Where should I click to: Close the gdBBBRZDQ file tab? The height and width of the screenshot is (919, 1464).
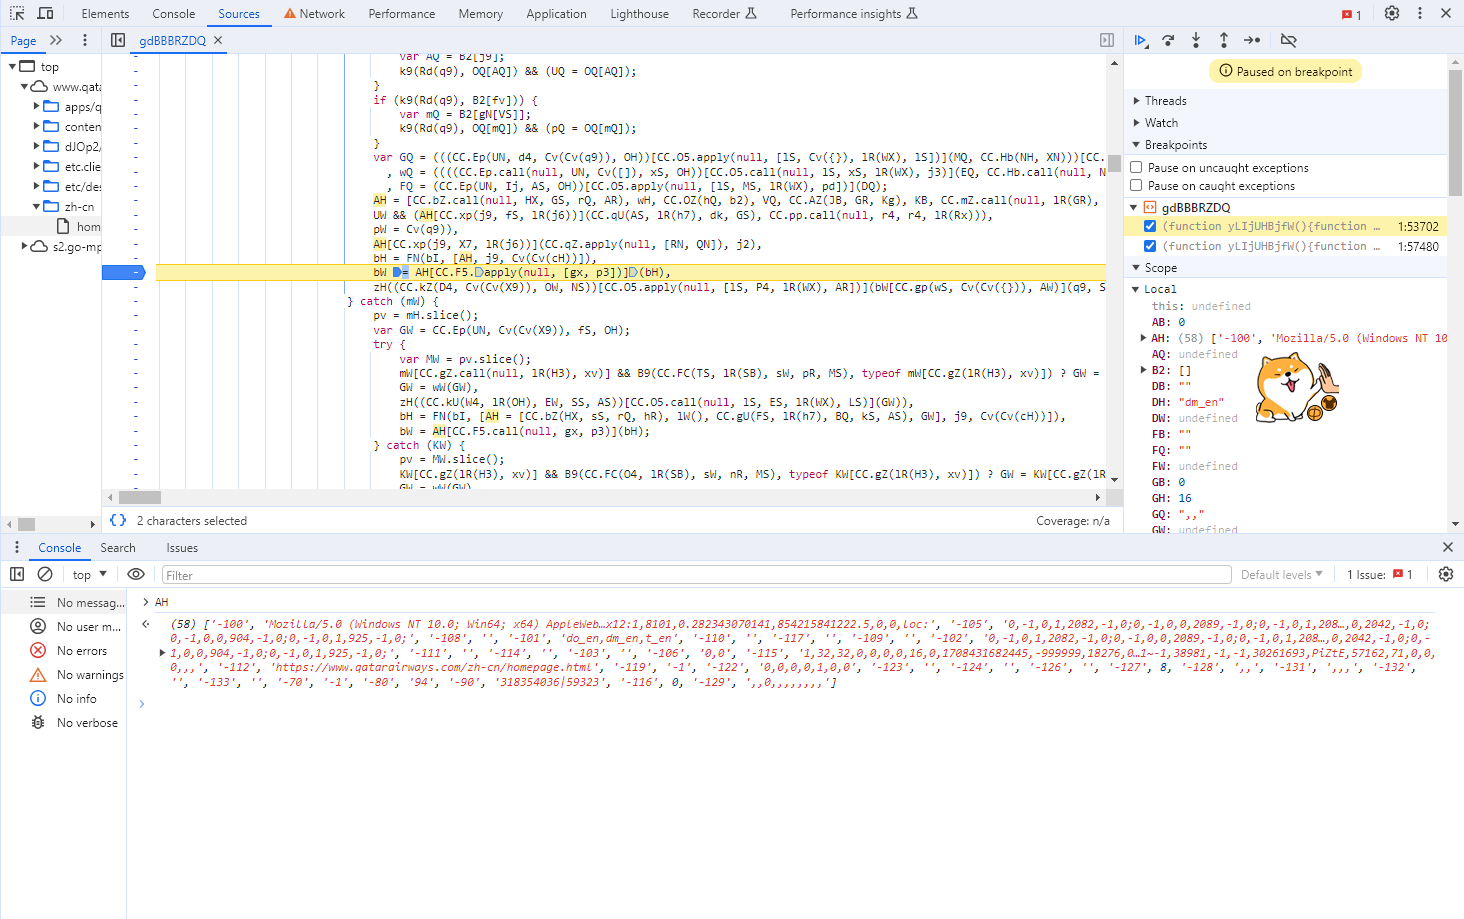click(218, 40)
